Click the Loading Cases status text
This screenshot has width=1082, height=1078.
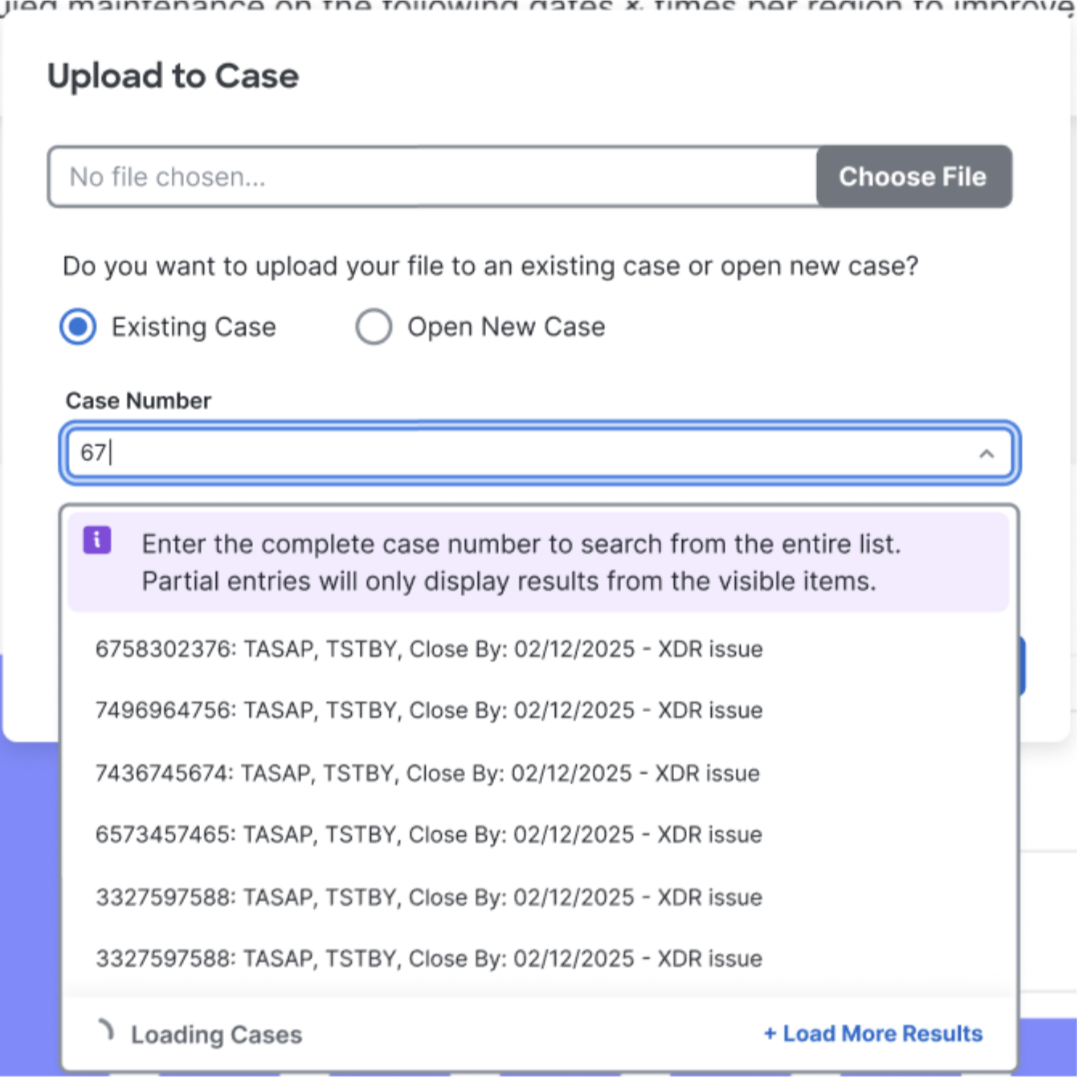coord(216,1035)
